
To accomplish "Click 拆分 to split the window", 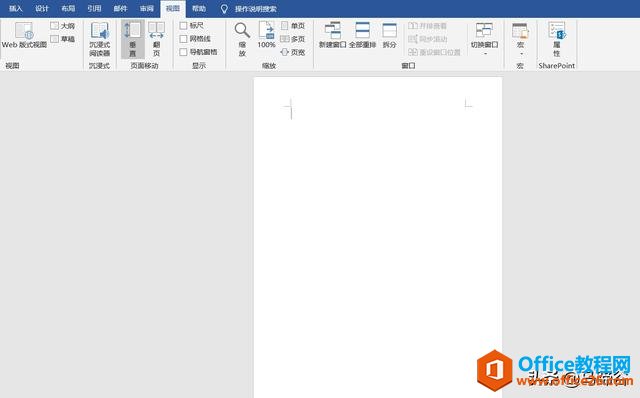I will coord(389,35).
